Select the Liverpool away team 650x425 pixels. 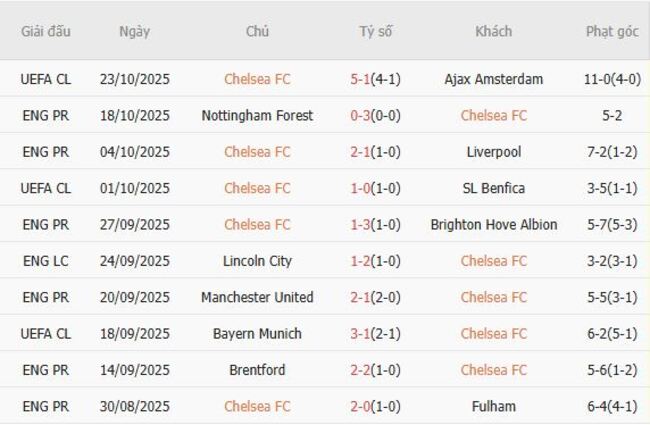click(x=493, y=152)
